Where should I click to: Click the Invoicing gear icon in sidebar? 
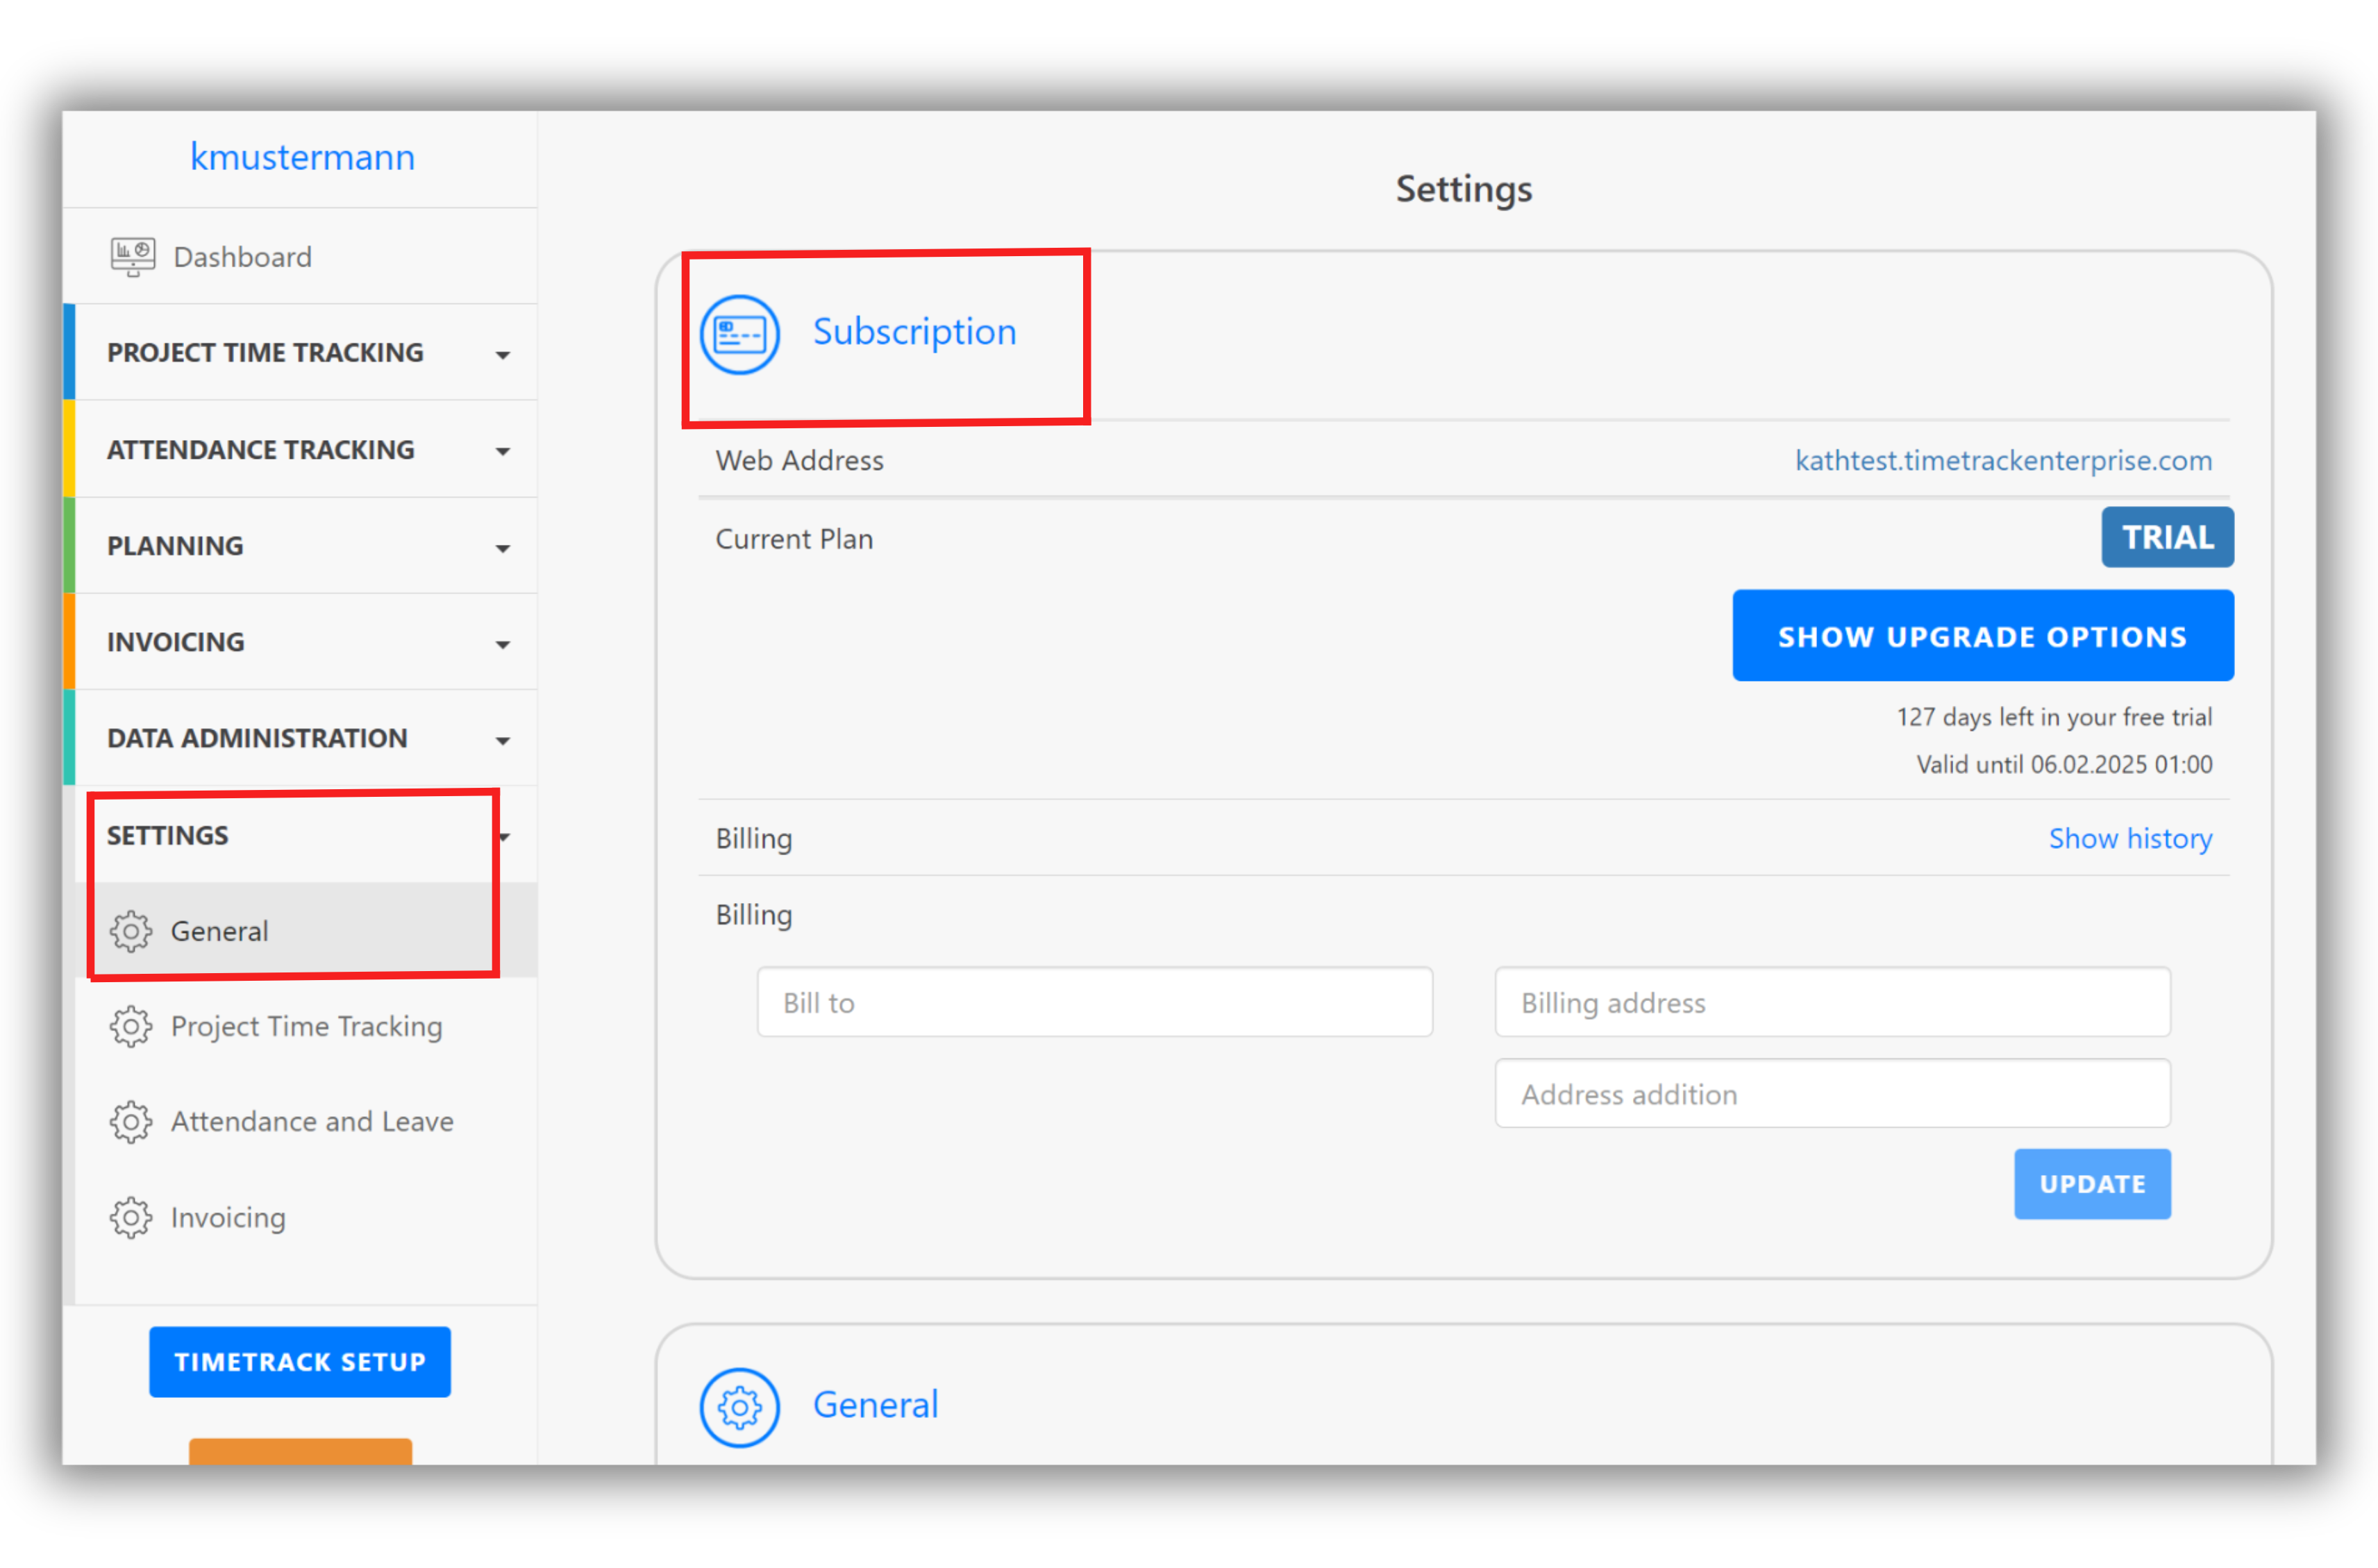click(x=131, y=1218)
